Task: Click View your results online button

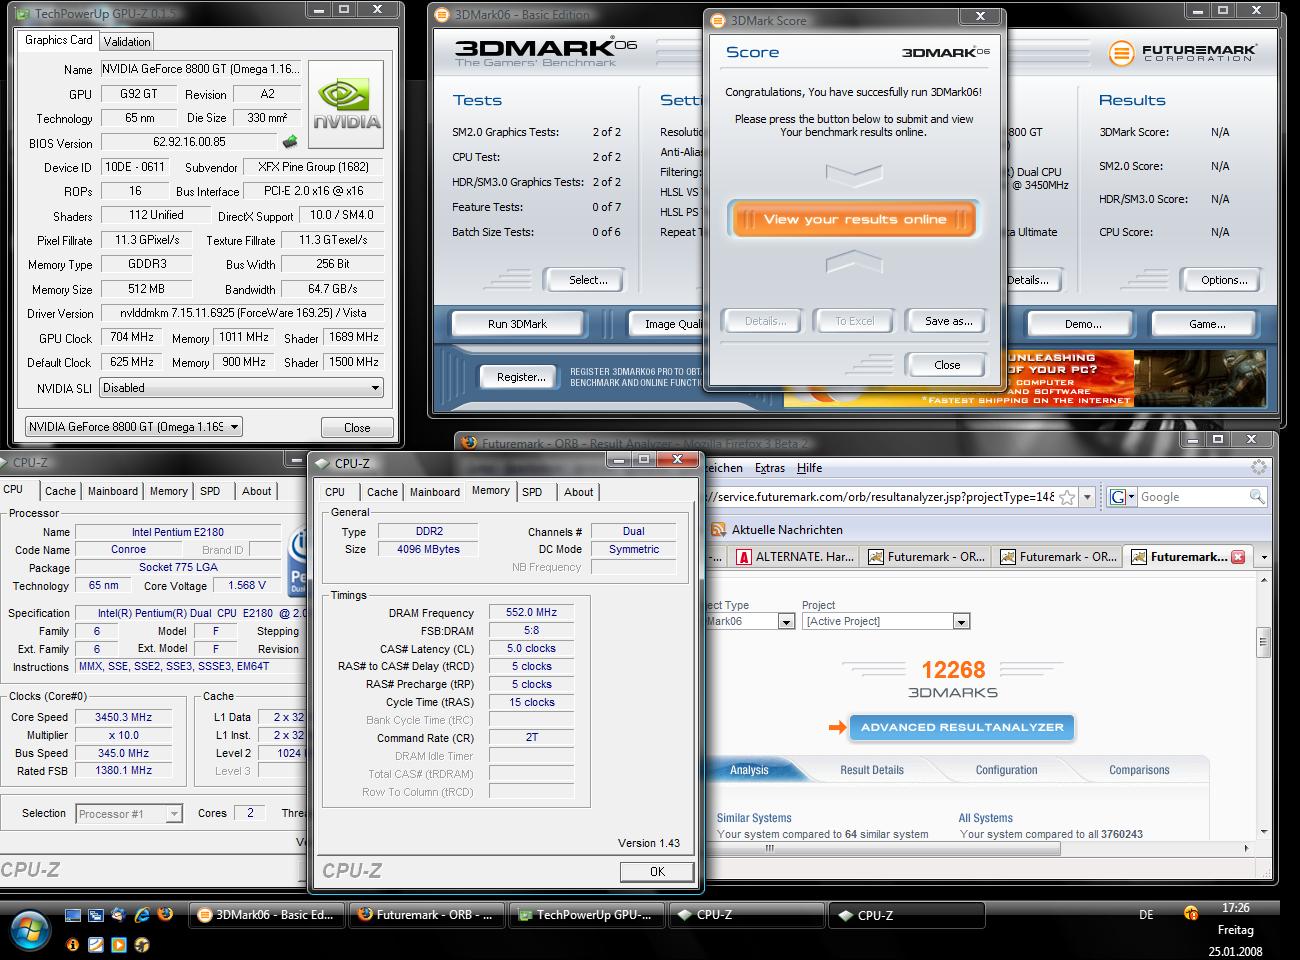Action: tap(855, 219)
